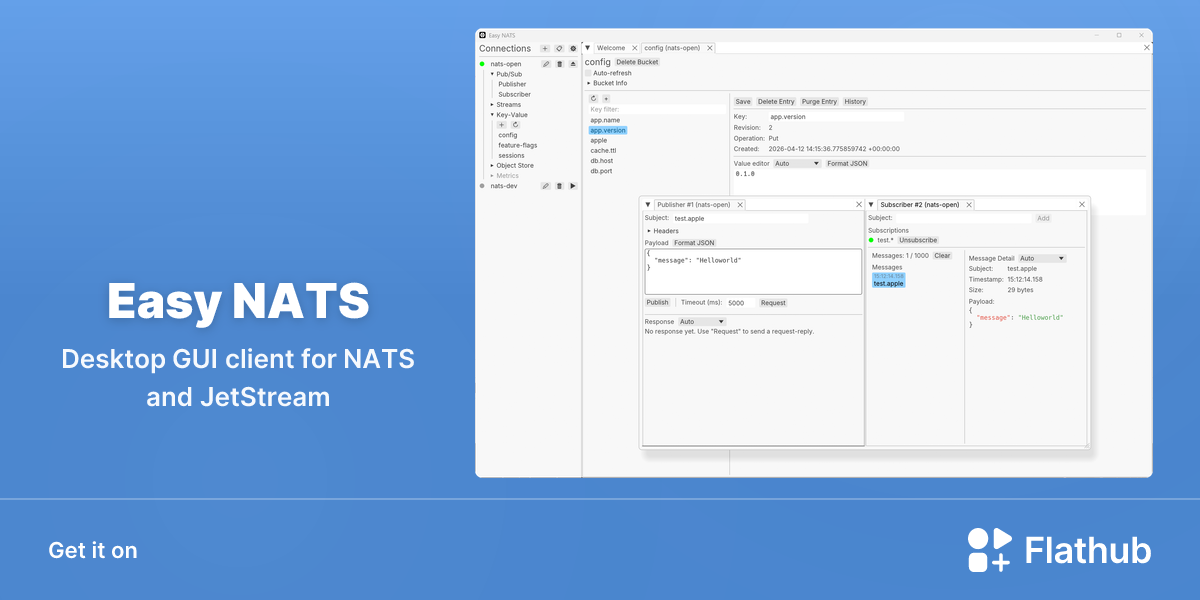Collapse the Key-Value tree node
Screen dimensions: 1200x600
pos(492,115)
